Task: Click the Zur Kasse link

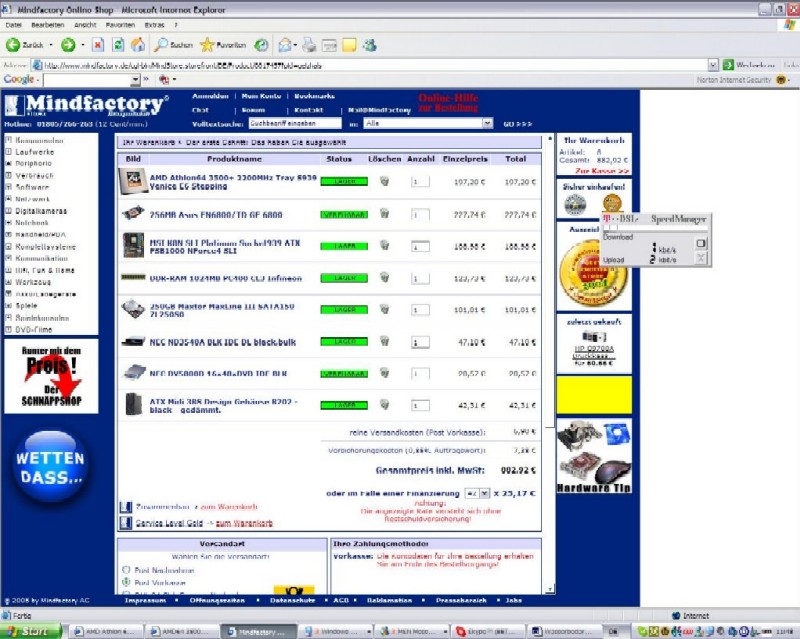Action: pos(602,171)
